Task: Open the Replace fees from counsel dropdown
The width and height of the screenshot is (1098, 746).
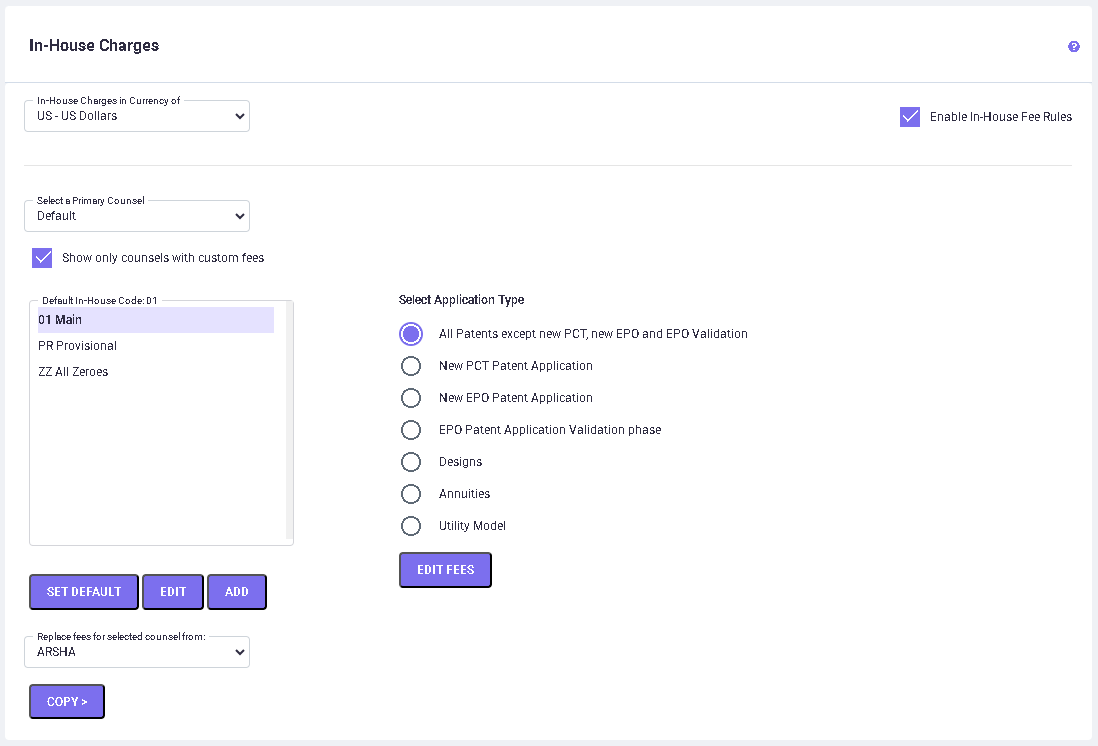Action: [x=137, y=652]
